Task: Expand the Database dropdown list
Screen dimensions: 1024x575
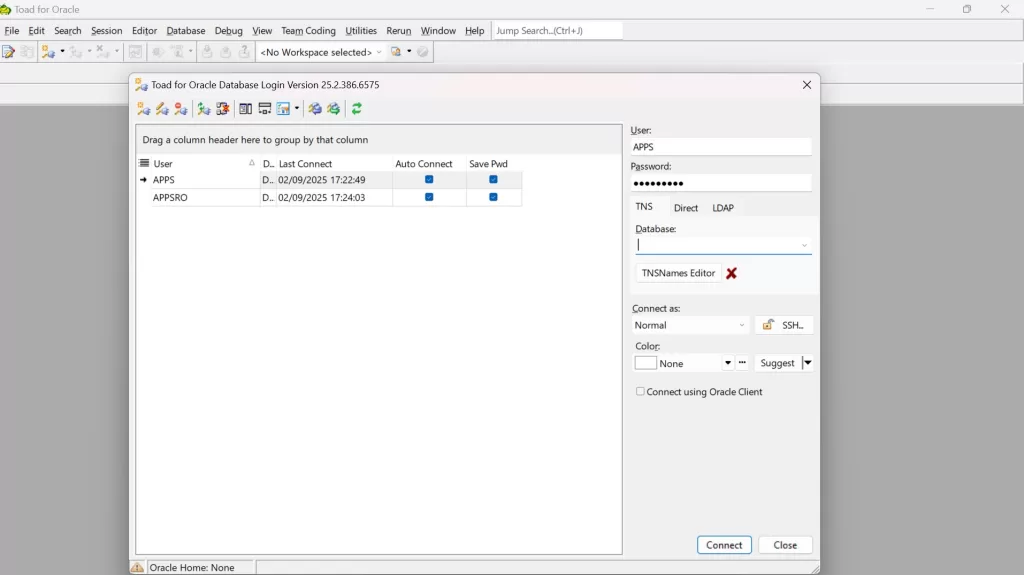Action: point(804,246)
